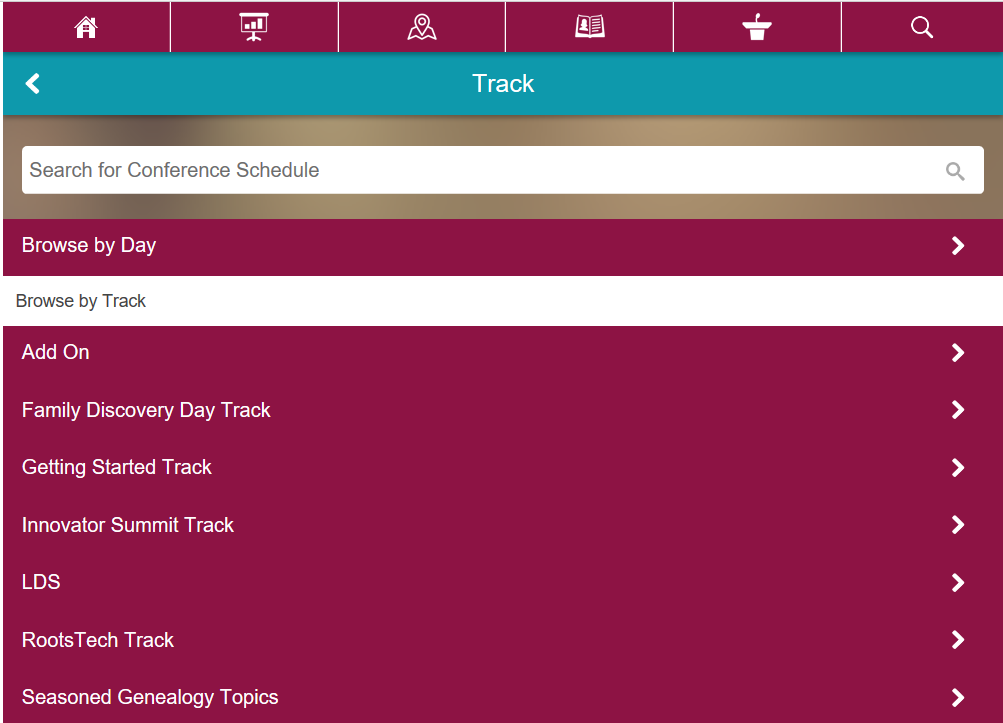Expand the Family Discovery Day Track chevron
The width and height of the screenshot is (1003, 723).
tap(958, 409)
